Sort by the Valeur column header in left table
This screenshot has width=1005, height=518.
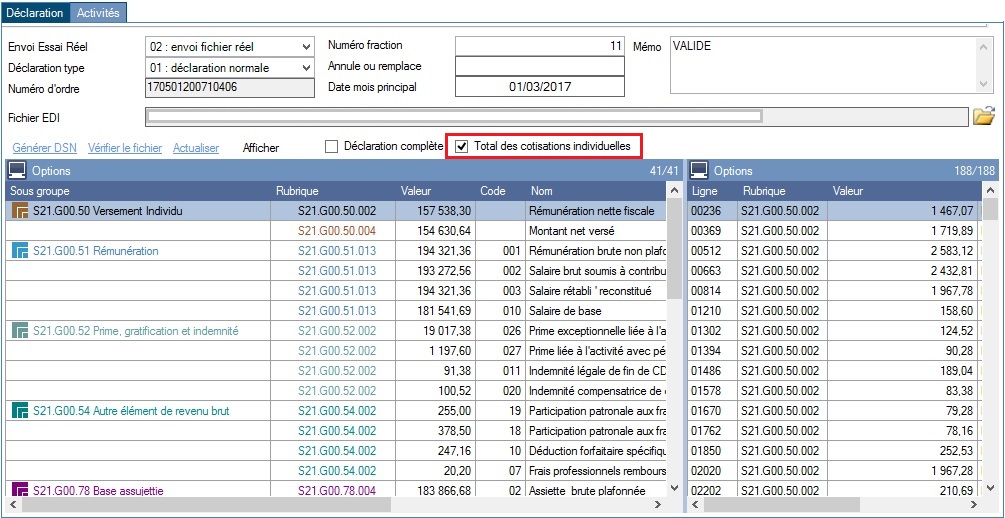tap(416, 191)
